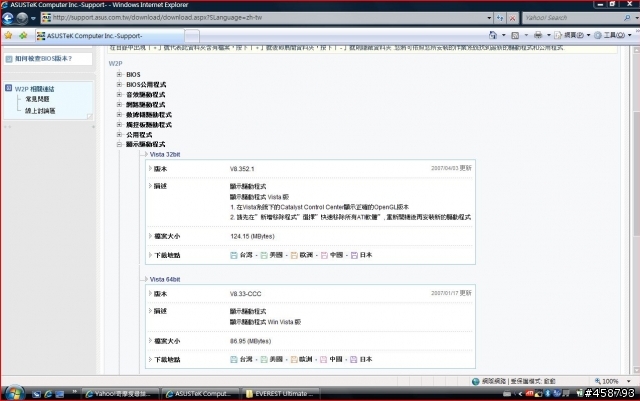This screenshot has height=401, width=640.
Task: Download Vista 32bit driver from 中國 icon
Action: point(324,255)
